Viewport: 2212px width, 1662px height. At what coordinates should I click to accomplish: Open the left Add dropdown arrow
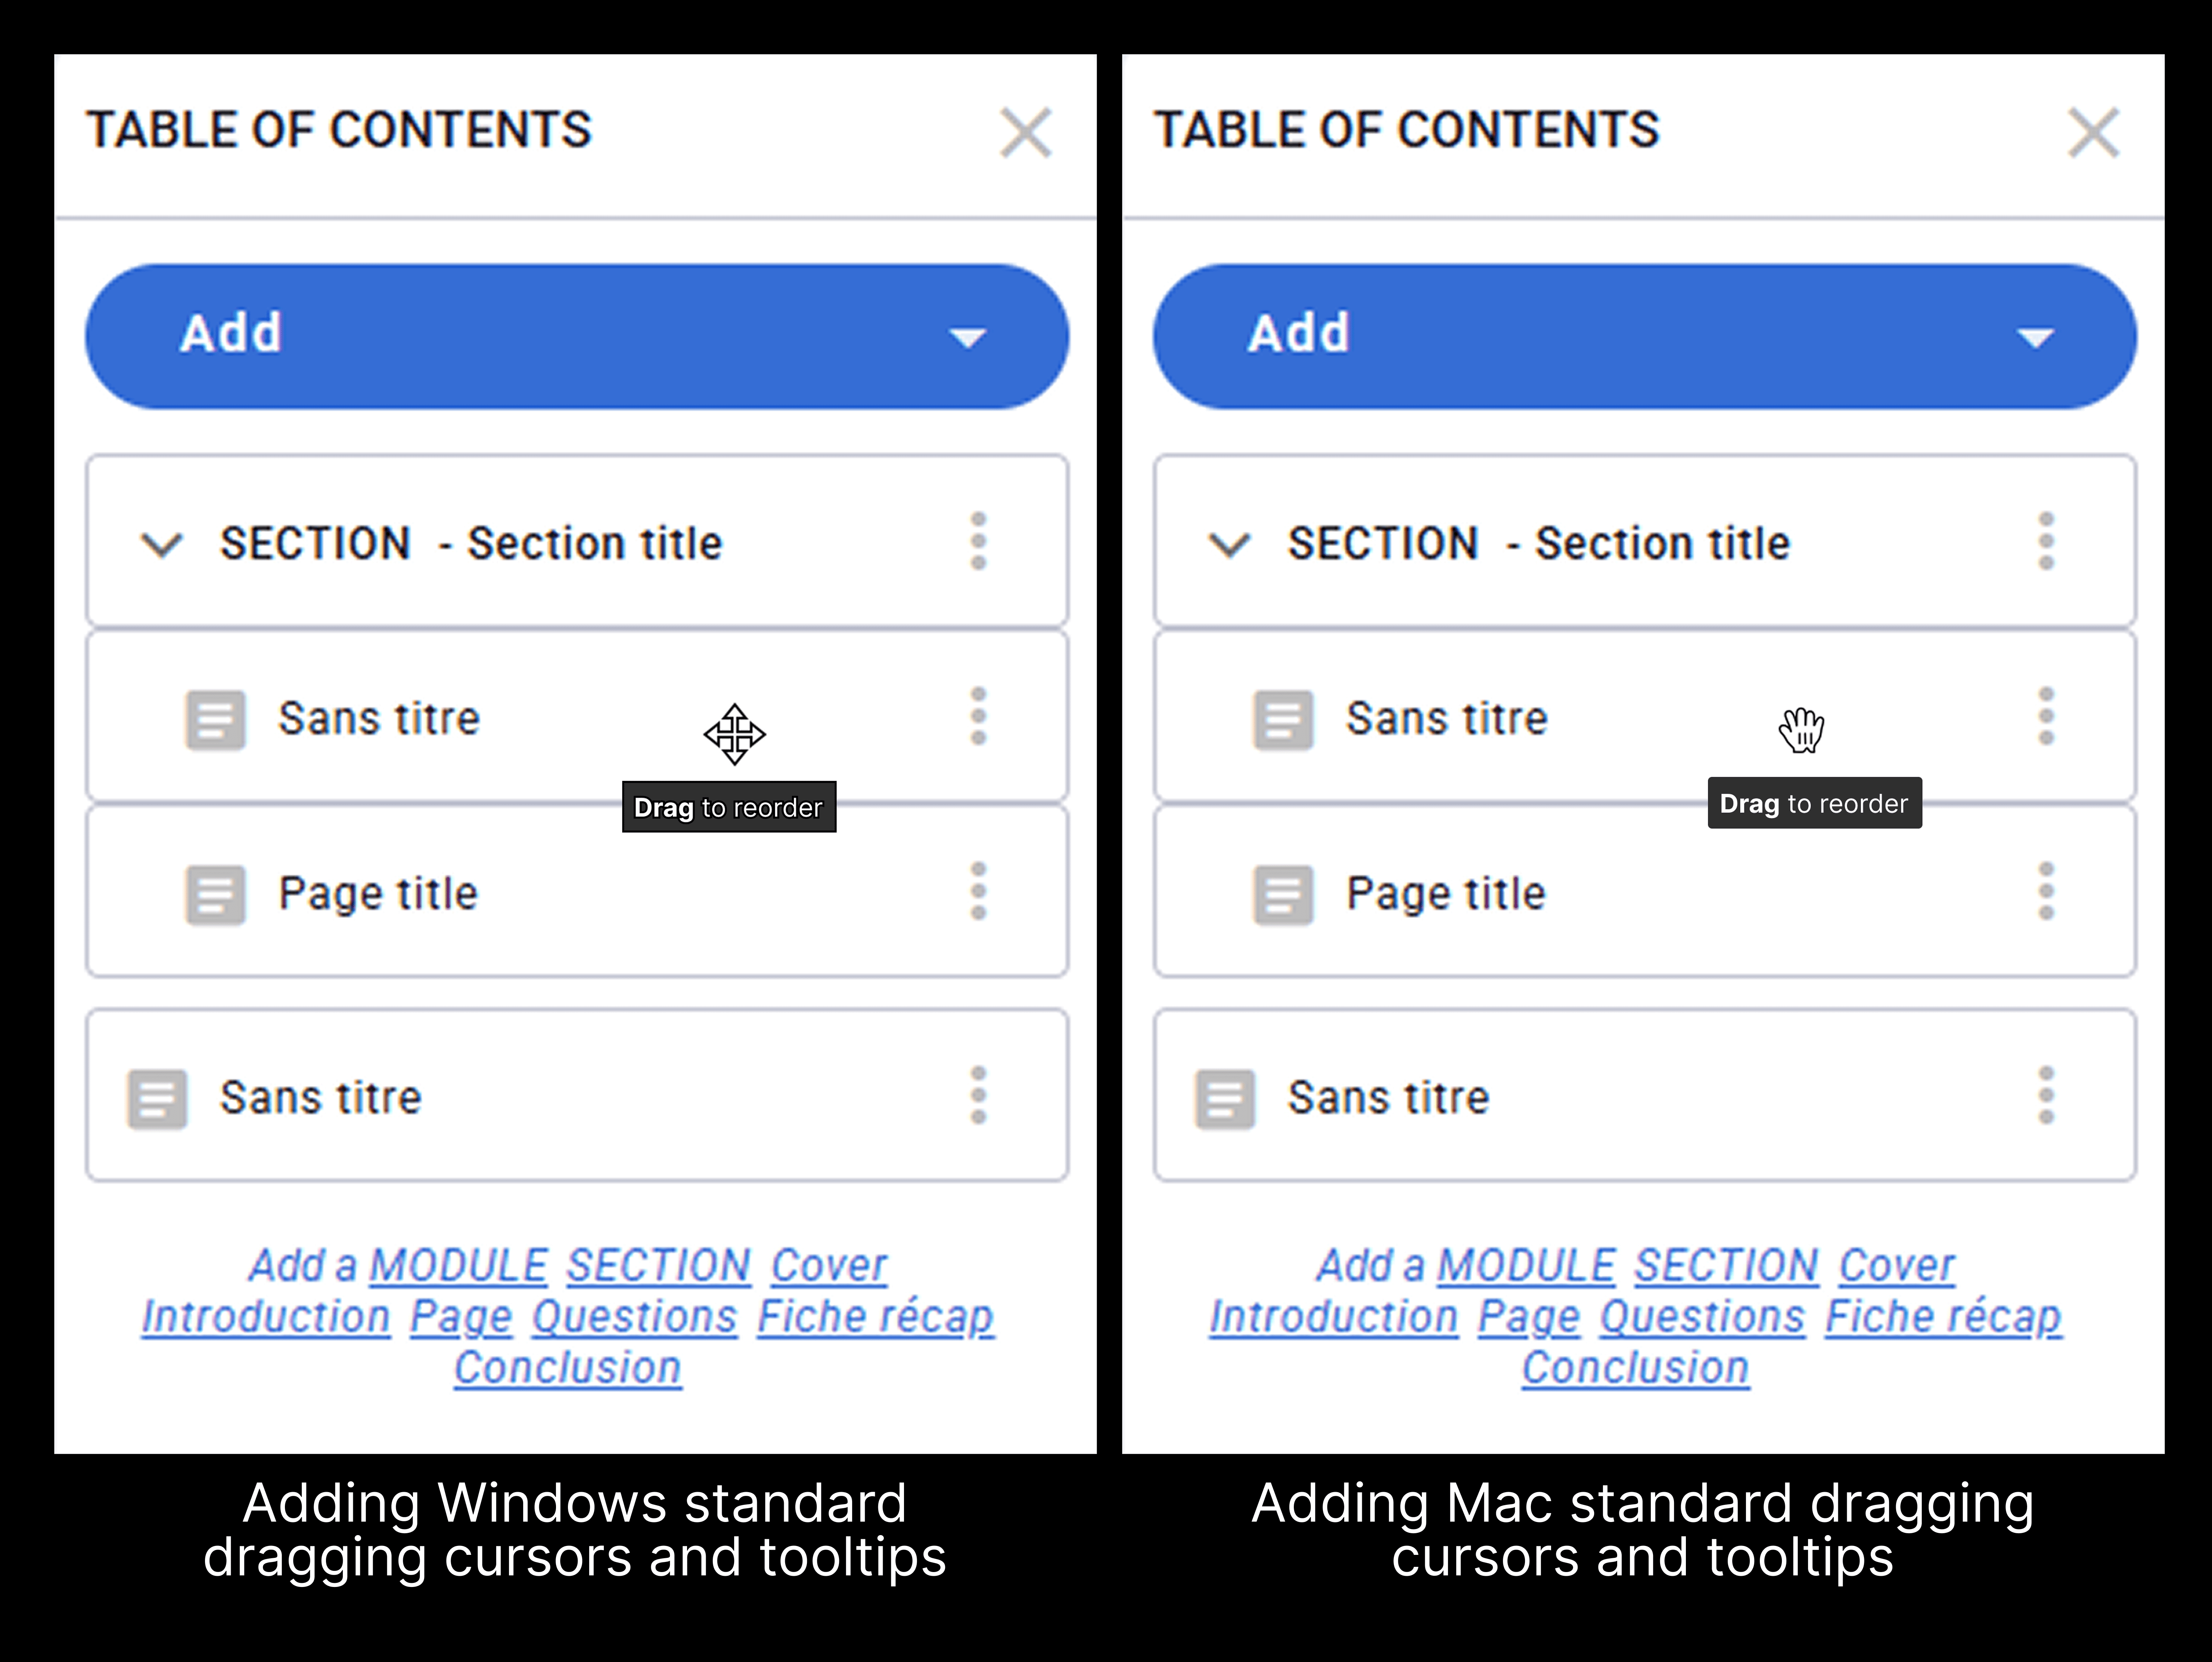pos(967,338)
